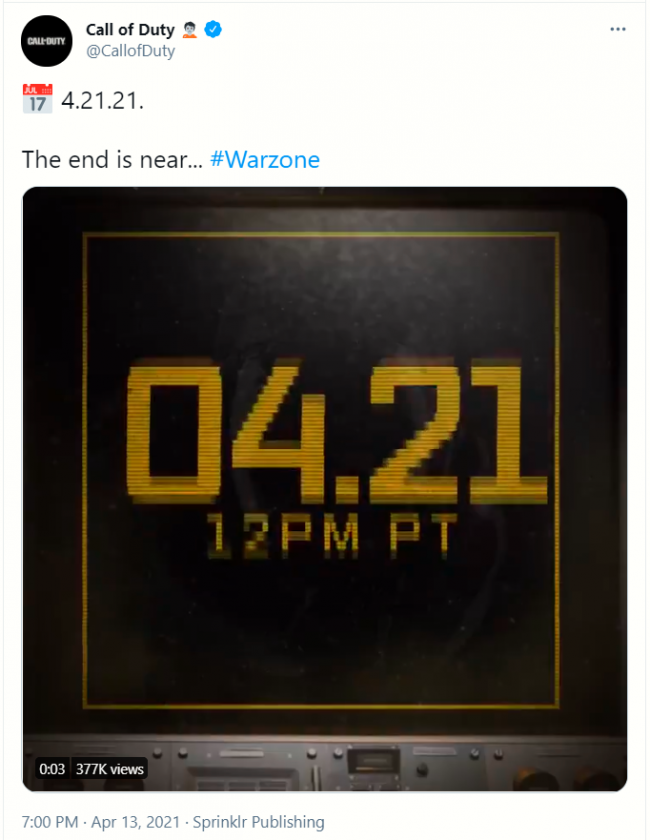Image resolution: width=650 pixels, height=840 pixels.
Task: Click the CALL·OF·DUTY logo inside the avatar
Action: click(x=46, y=40)
